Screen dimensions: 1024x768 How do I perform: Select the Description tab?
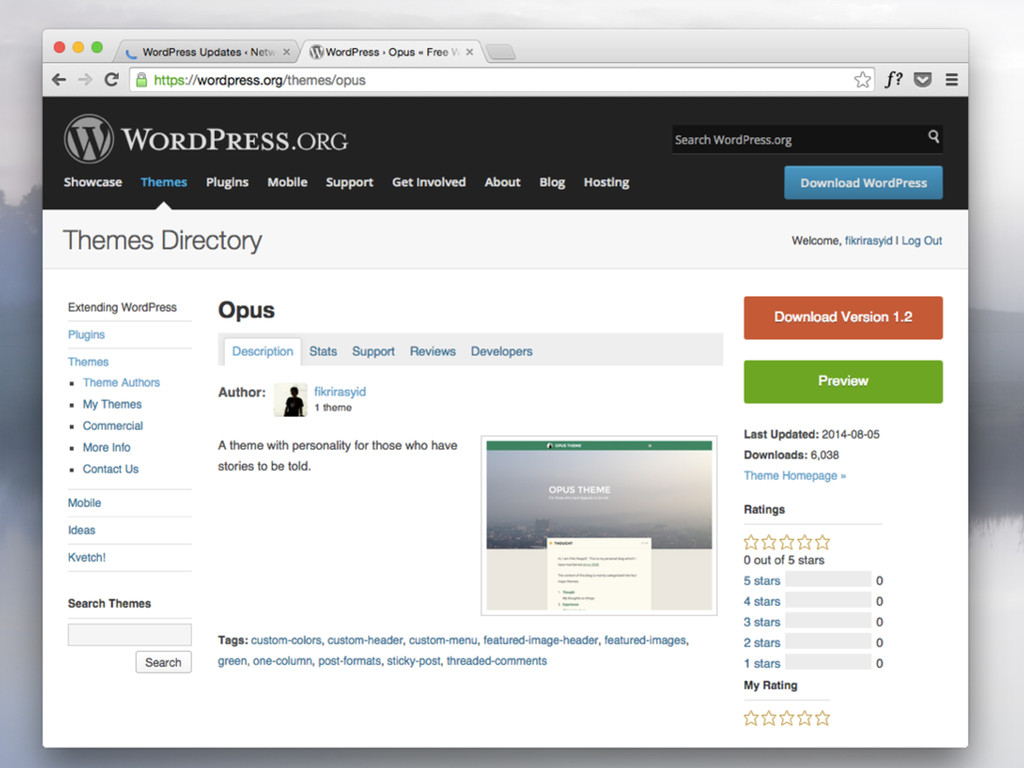pyautogui.click(x=263, y=351)
